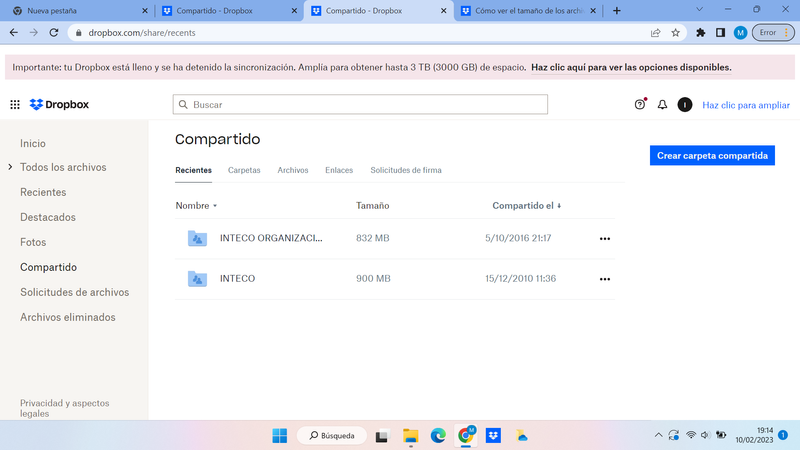Open the Chrome profile M avatar
800x450 pixels.
[740, 33]
